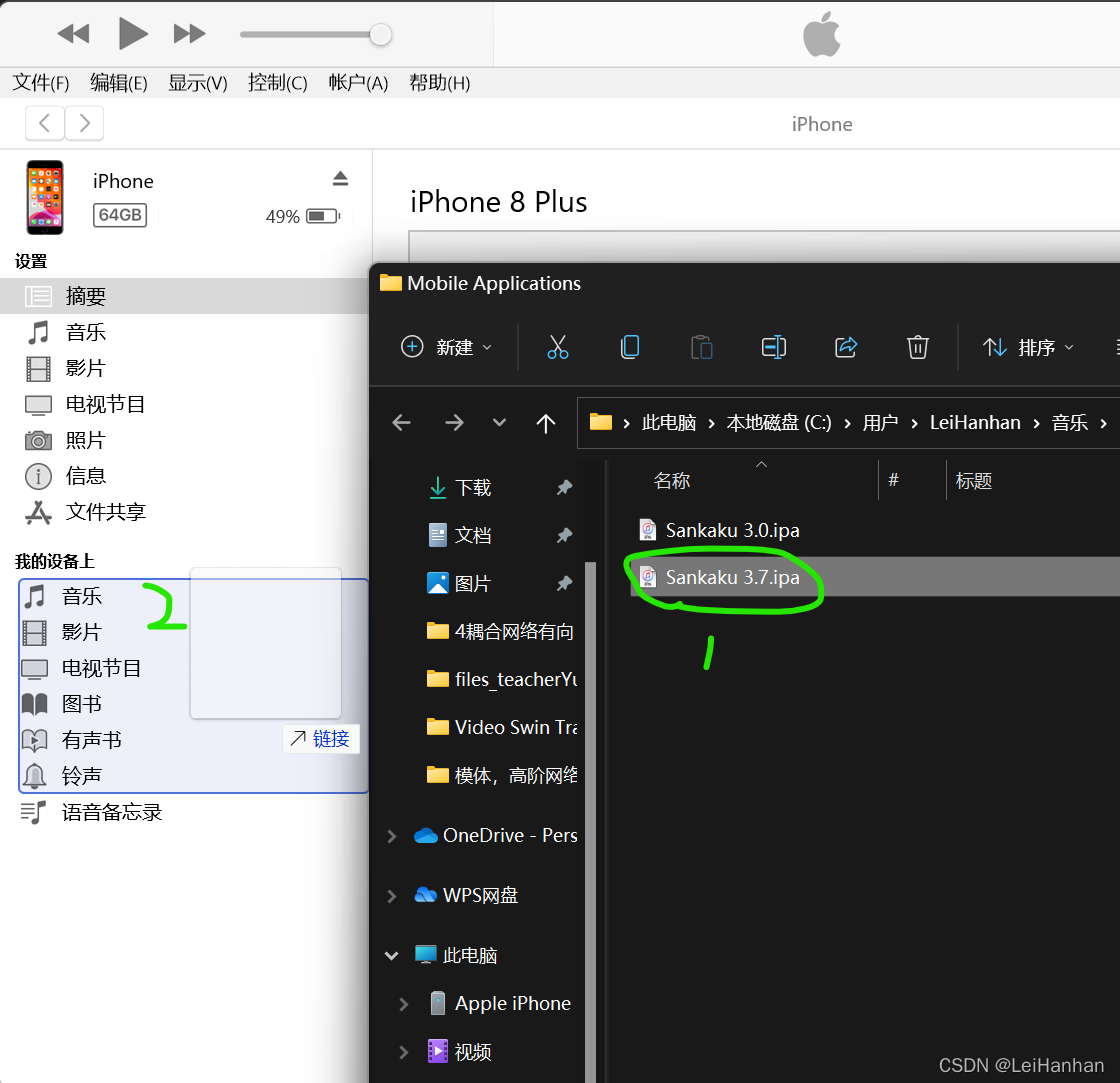Open the 帐户(A) menu
The image size is (1120, 1083).
point(358,83)
